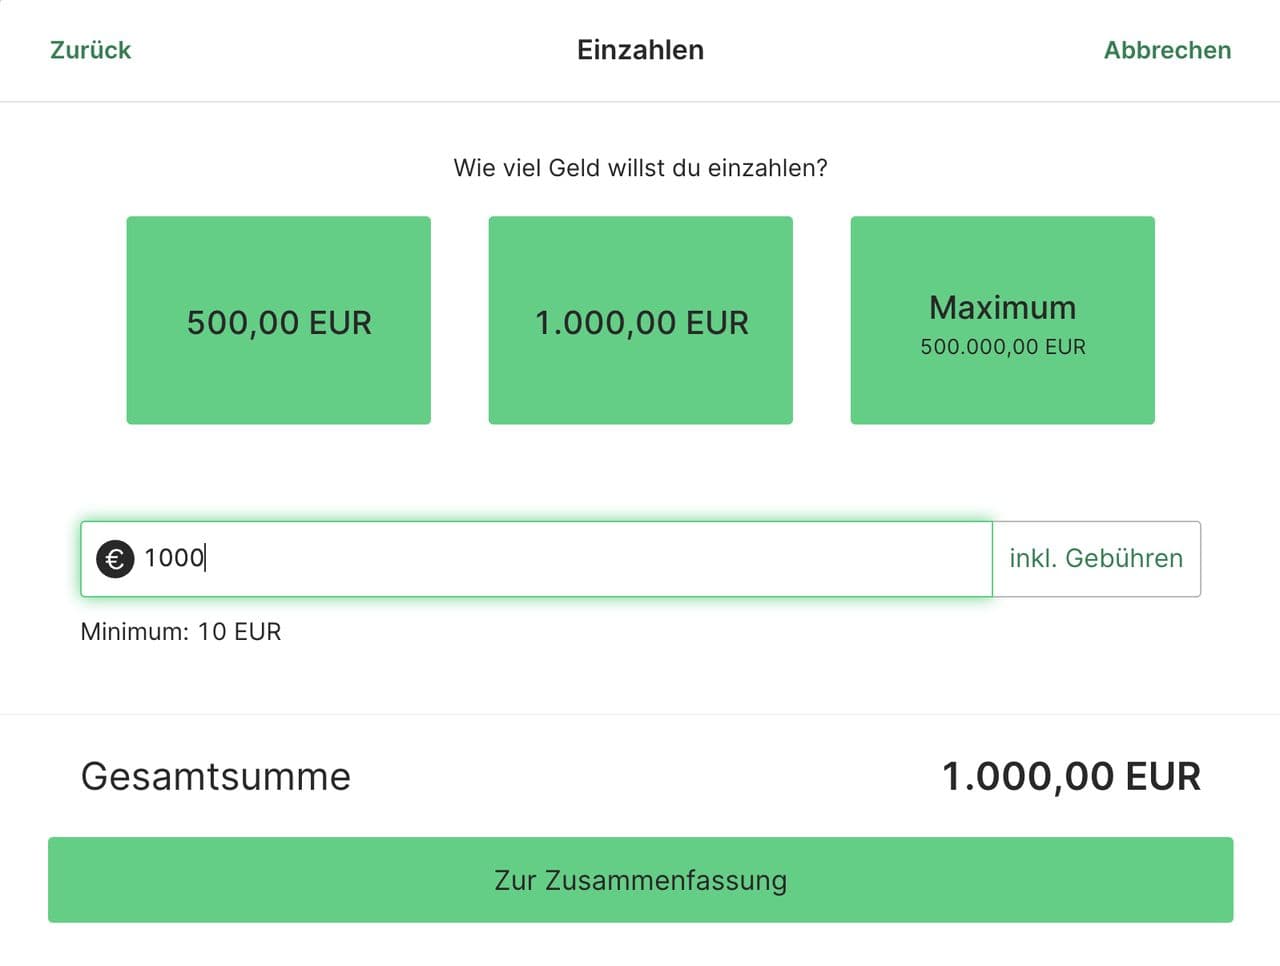Choose the 1.000,00 EUR preset amount
Viewport: 1280px width, 966px height.
(640, 321)
